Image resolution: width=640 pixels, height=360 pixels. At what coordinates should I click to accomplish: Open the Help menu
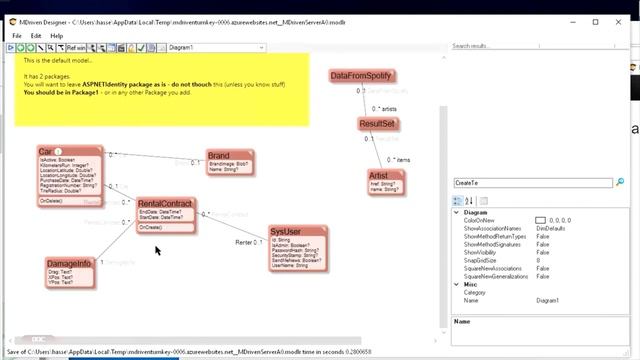[56, 36]
